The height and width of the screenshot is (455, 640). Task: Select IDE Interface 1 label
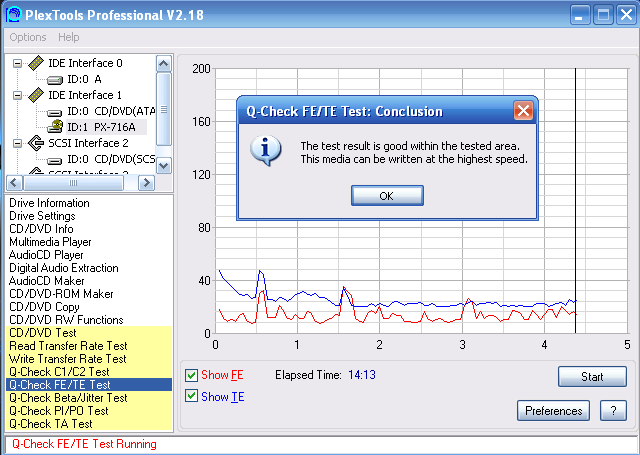pyautogui.click(x=85, y=95)
